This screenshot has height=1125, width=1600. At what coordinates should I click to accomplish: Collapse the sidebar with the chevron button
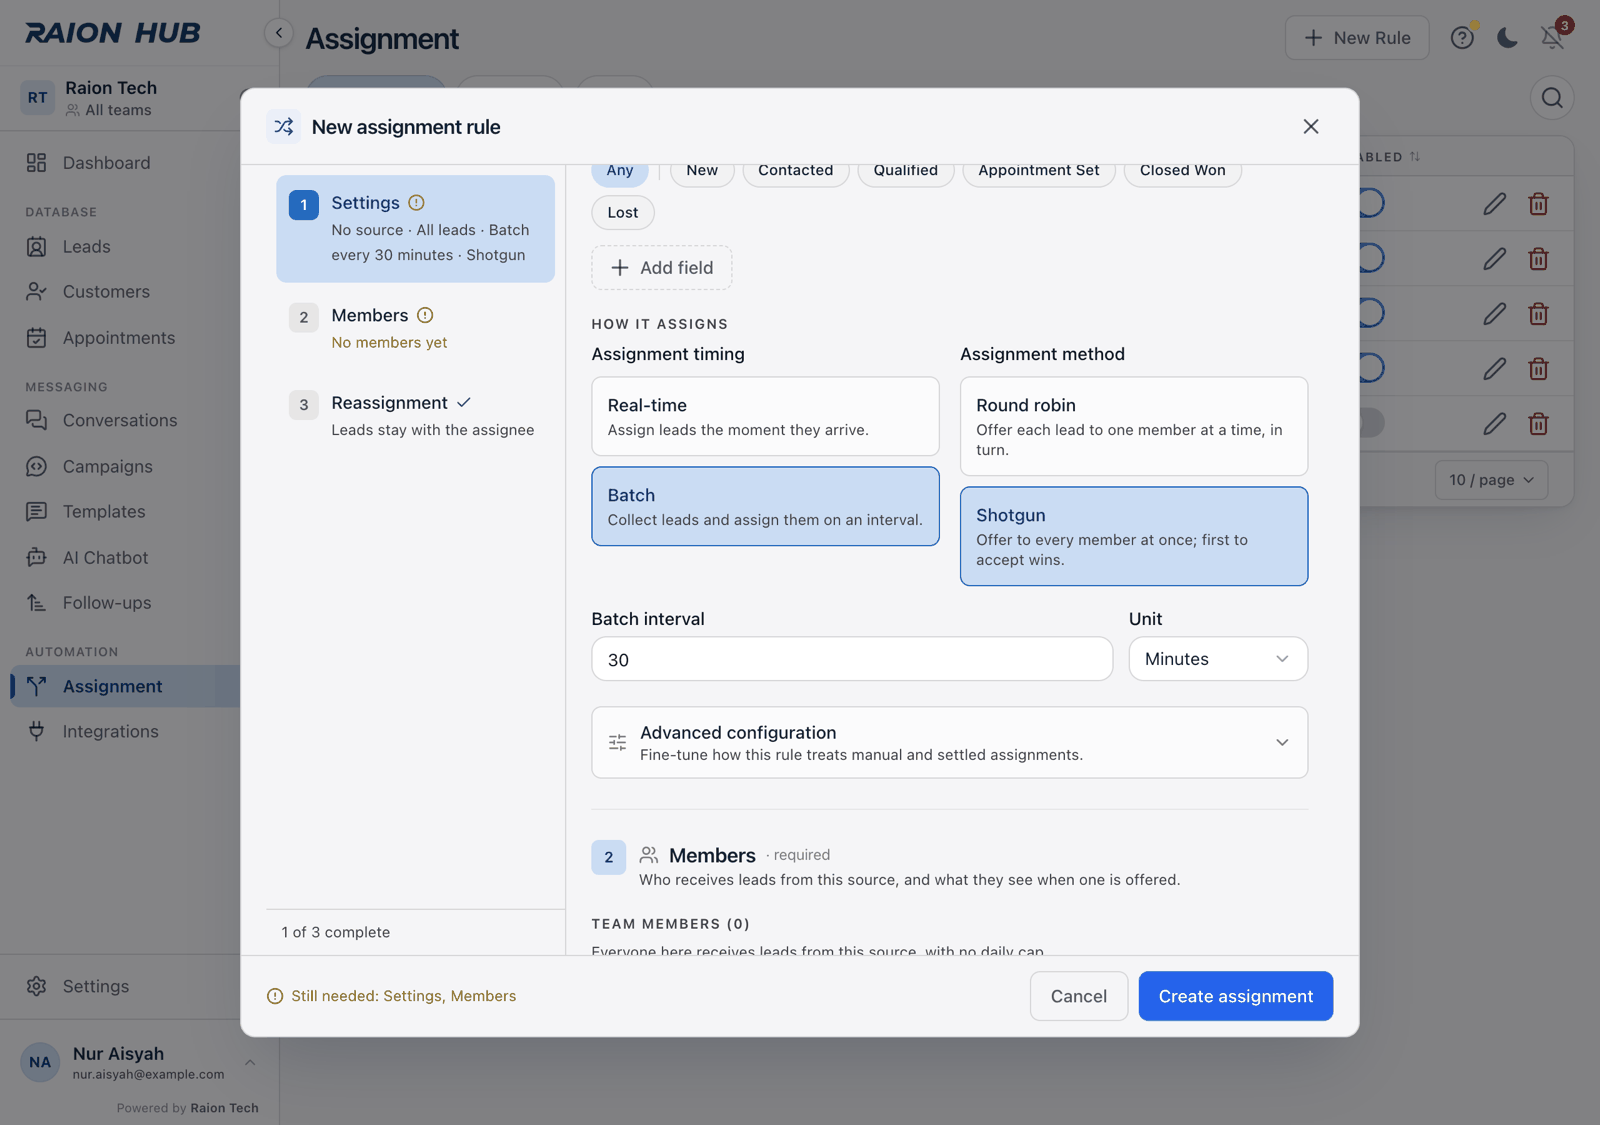tap(279, 33)
